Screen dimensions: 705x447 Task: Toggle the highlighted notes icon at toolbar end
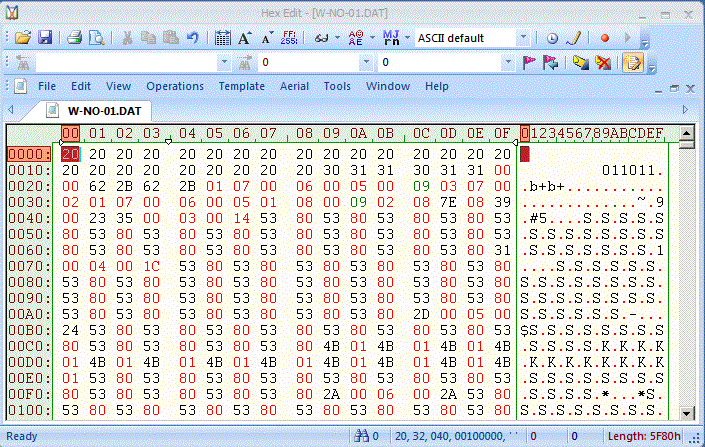(631, 63)
